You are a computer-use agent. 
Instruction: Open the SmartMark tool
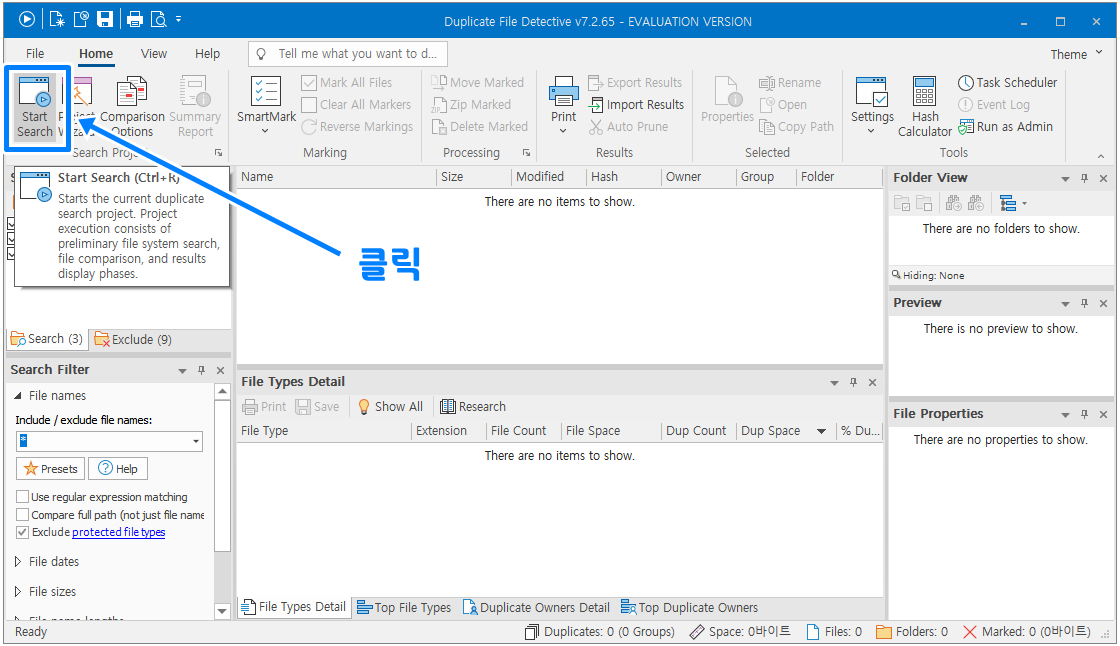pos(266,105)
